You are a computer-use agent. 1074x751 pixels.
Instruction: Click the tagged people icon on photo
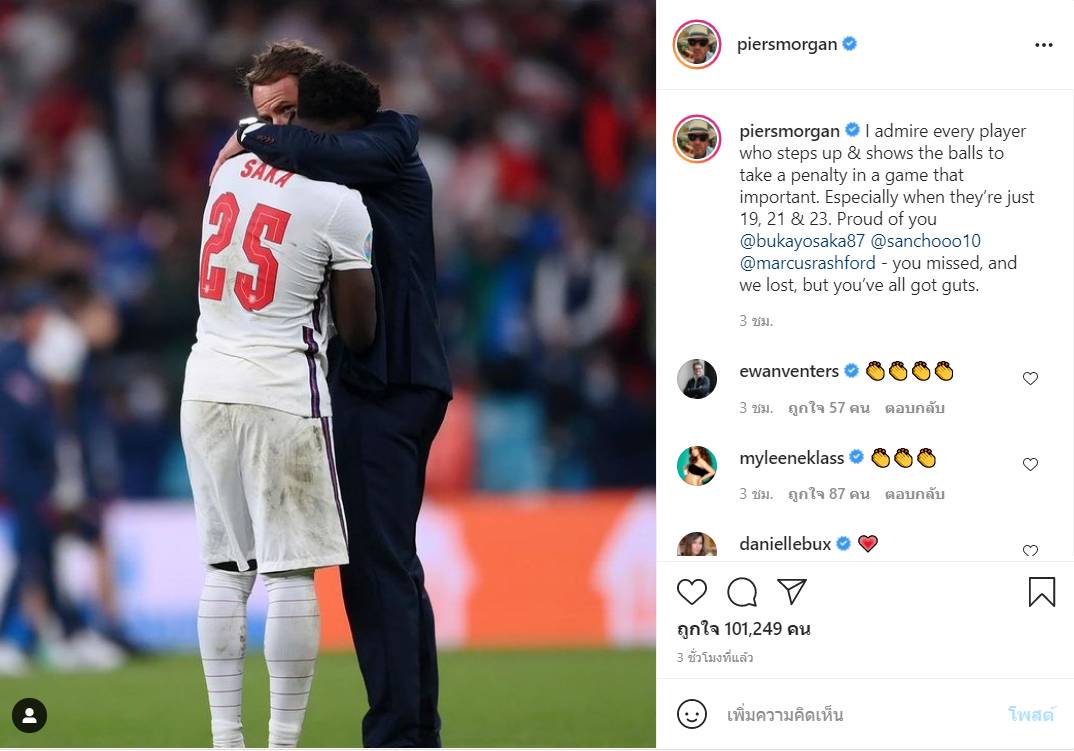click(x=29, y=715)
